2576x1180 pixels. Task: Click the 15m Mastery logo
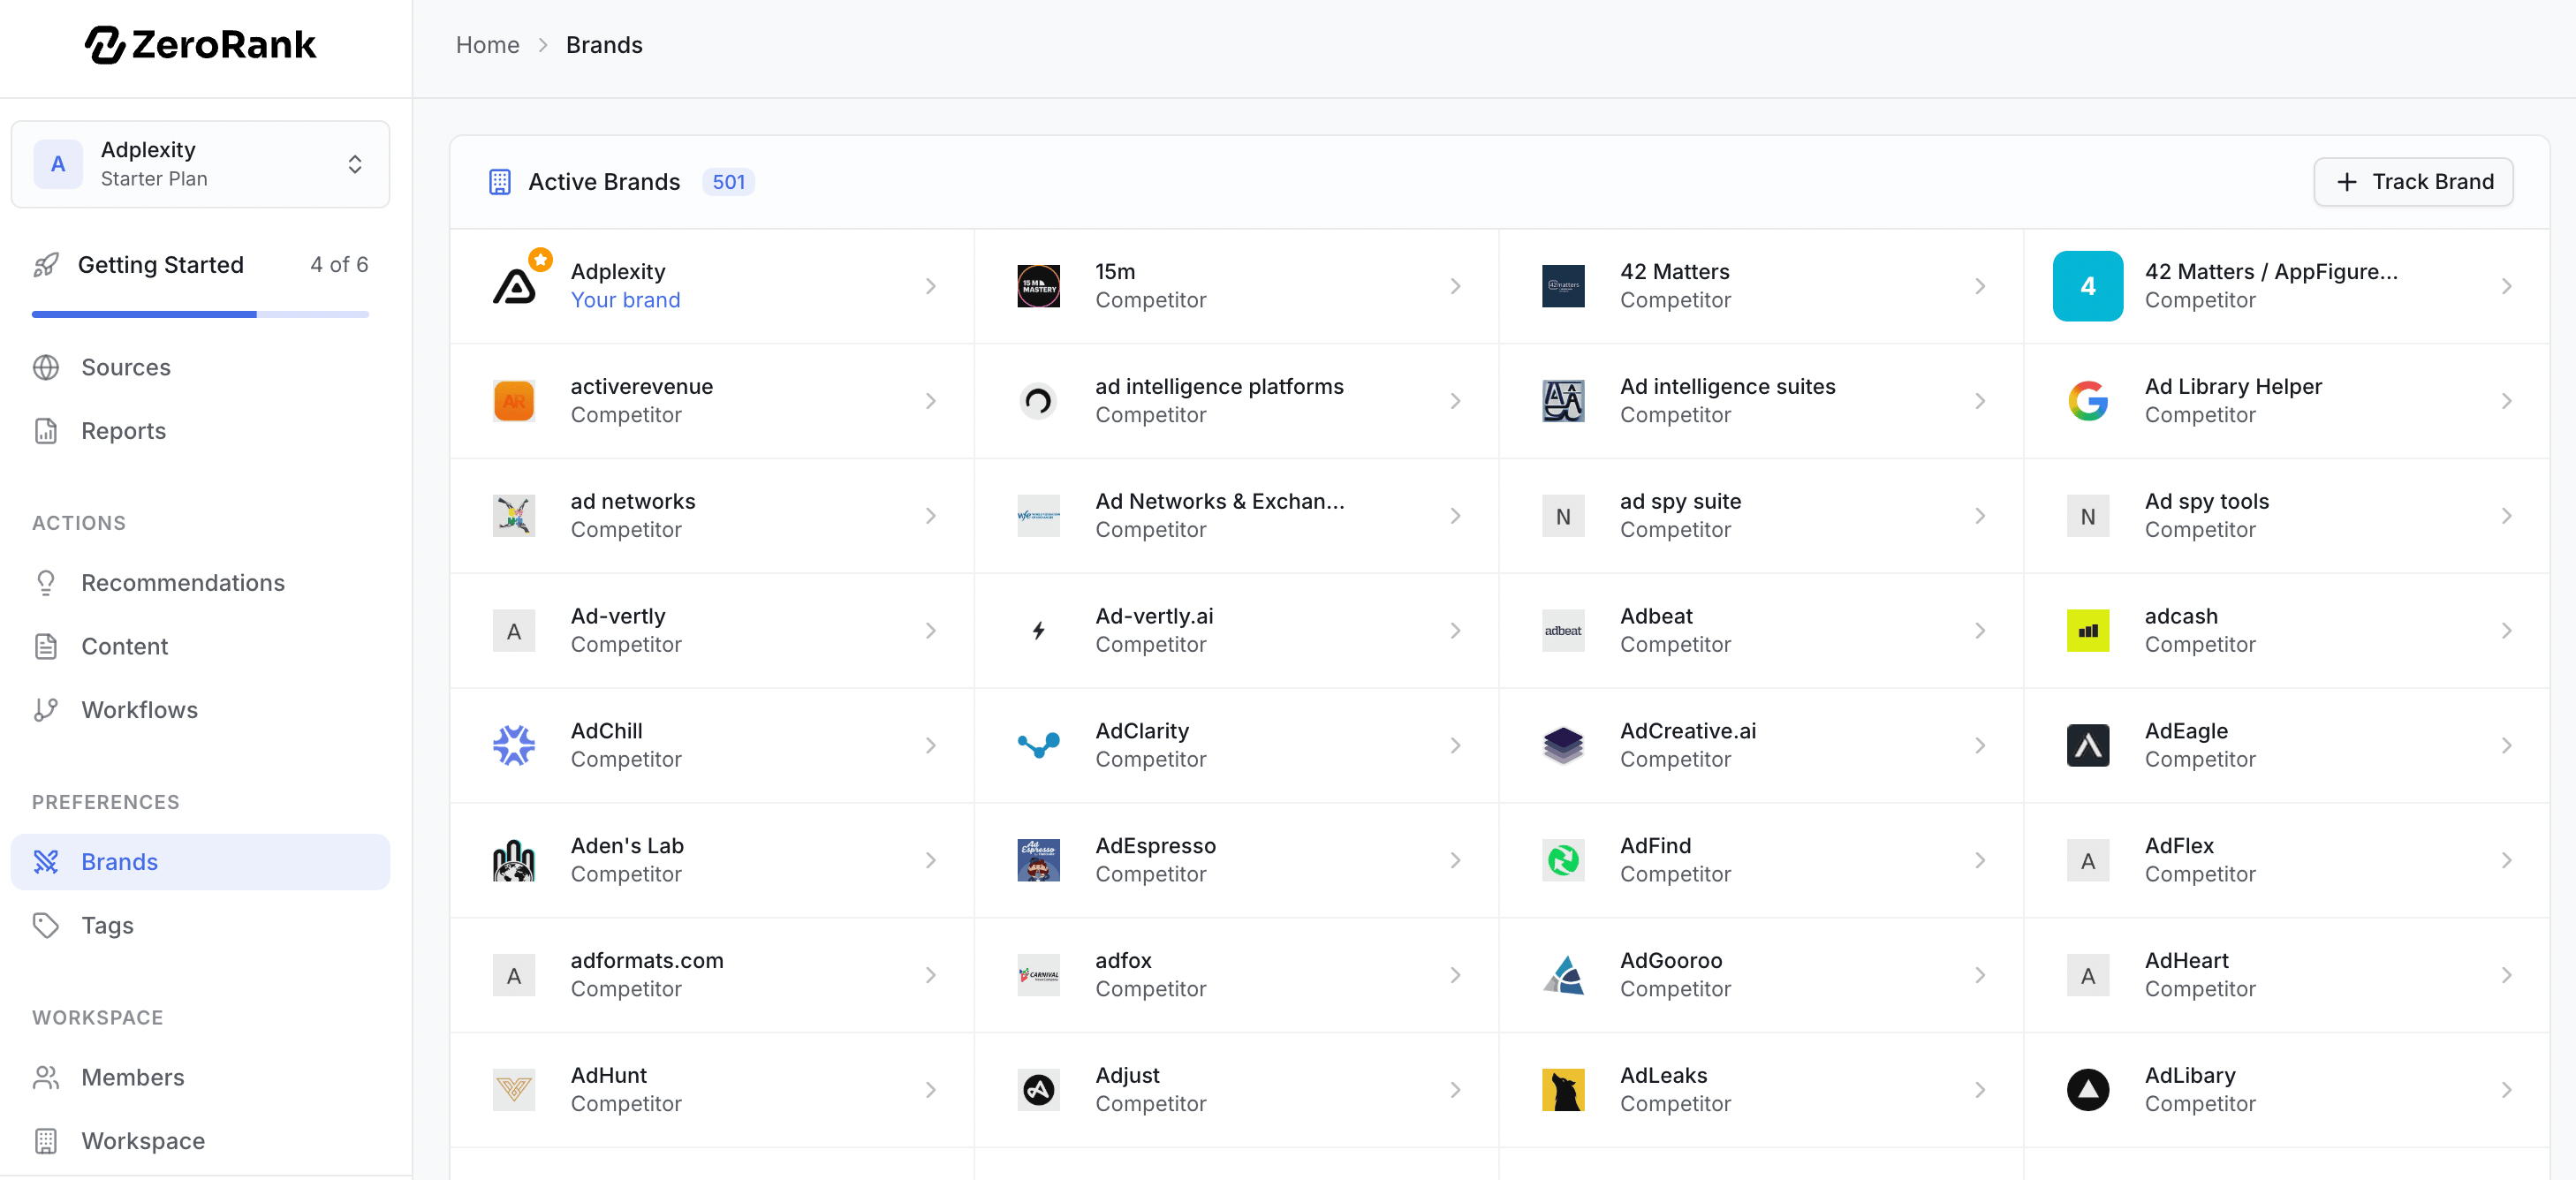pyautogui.click(x=1038, y=286)
